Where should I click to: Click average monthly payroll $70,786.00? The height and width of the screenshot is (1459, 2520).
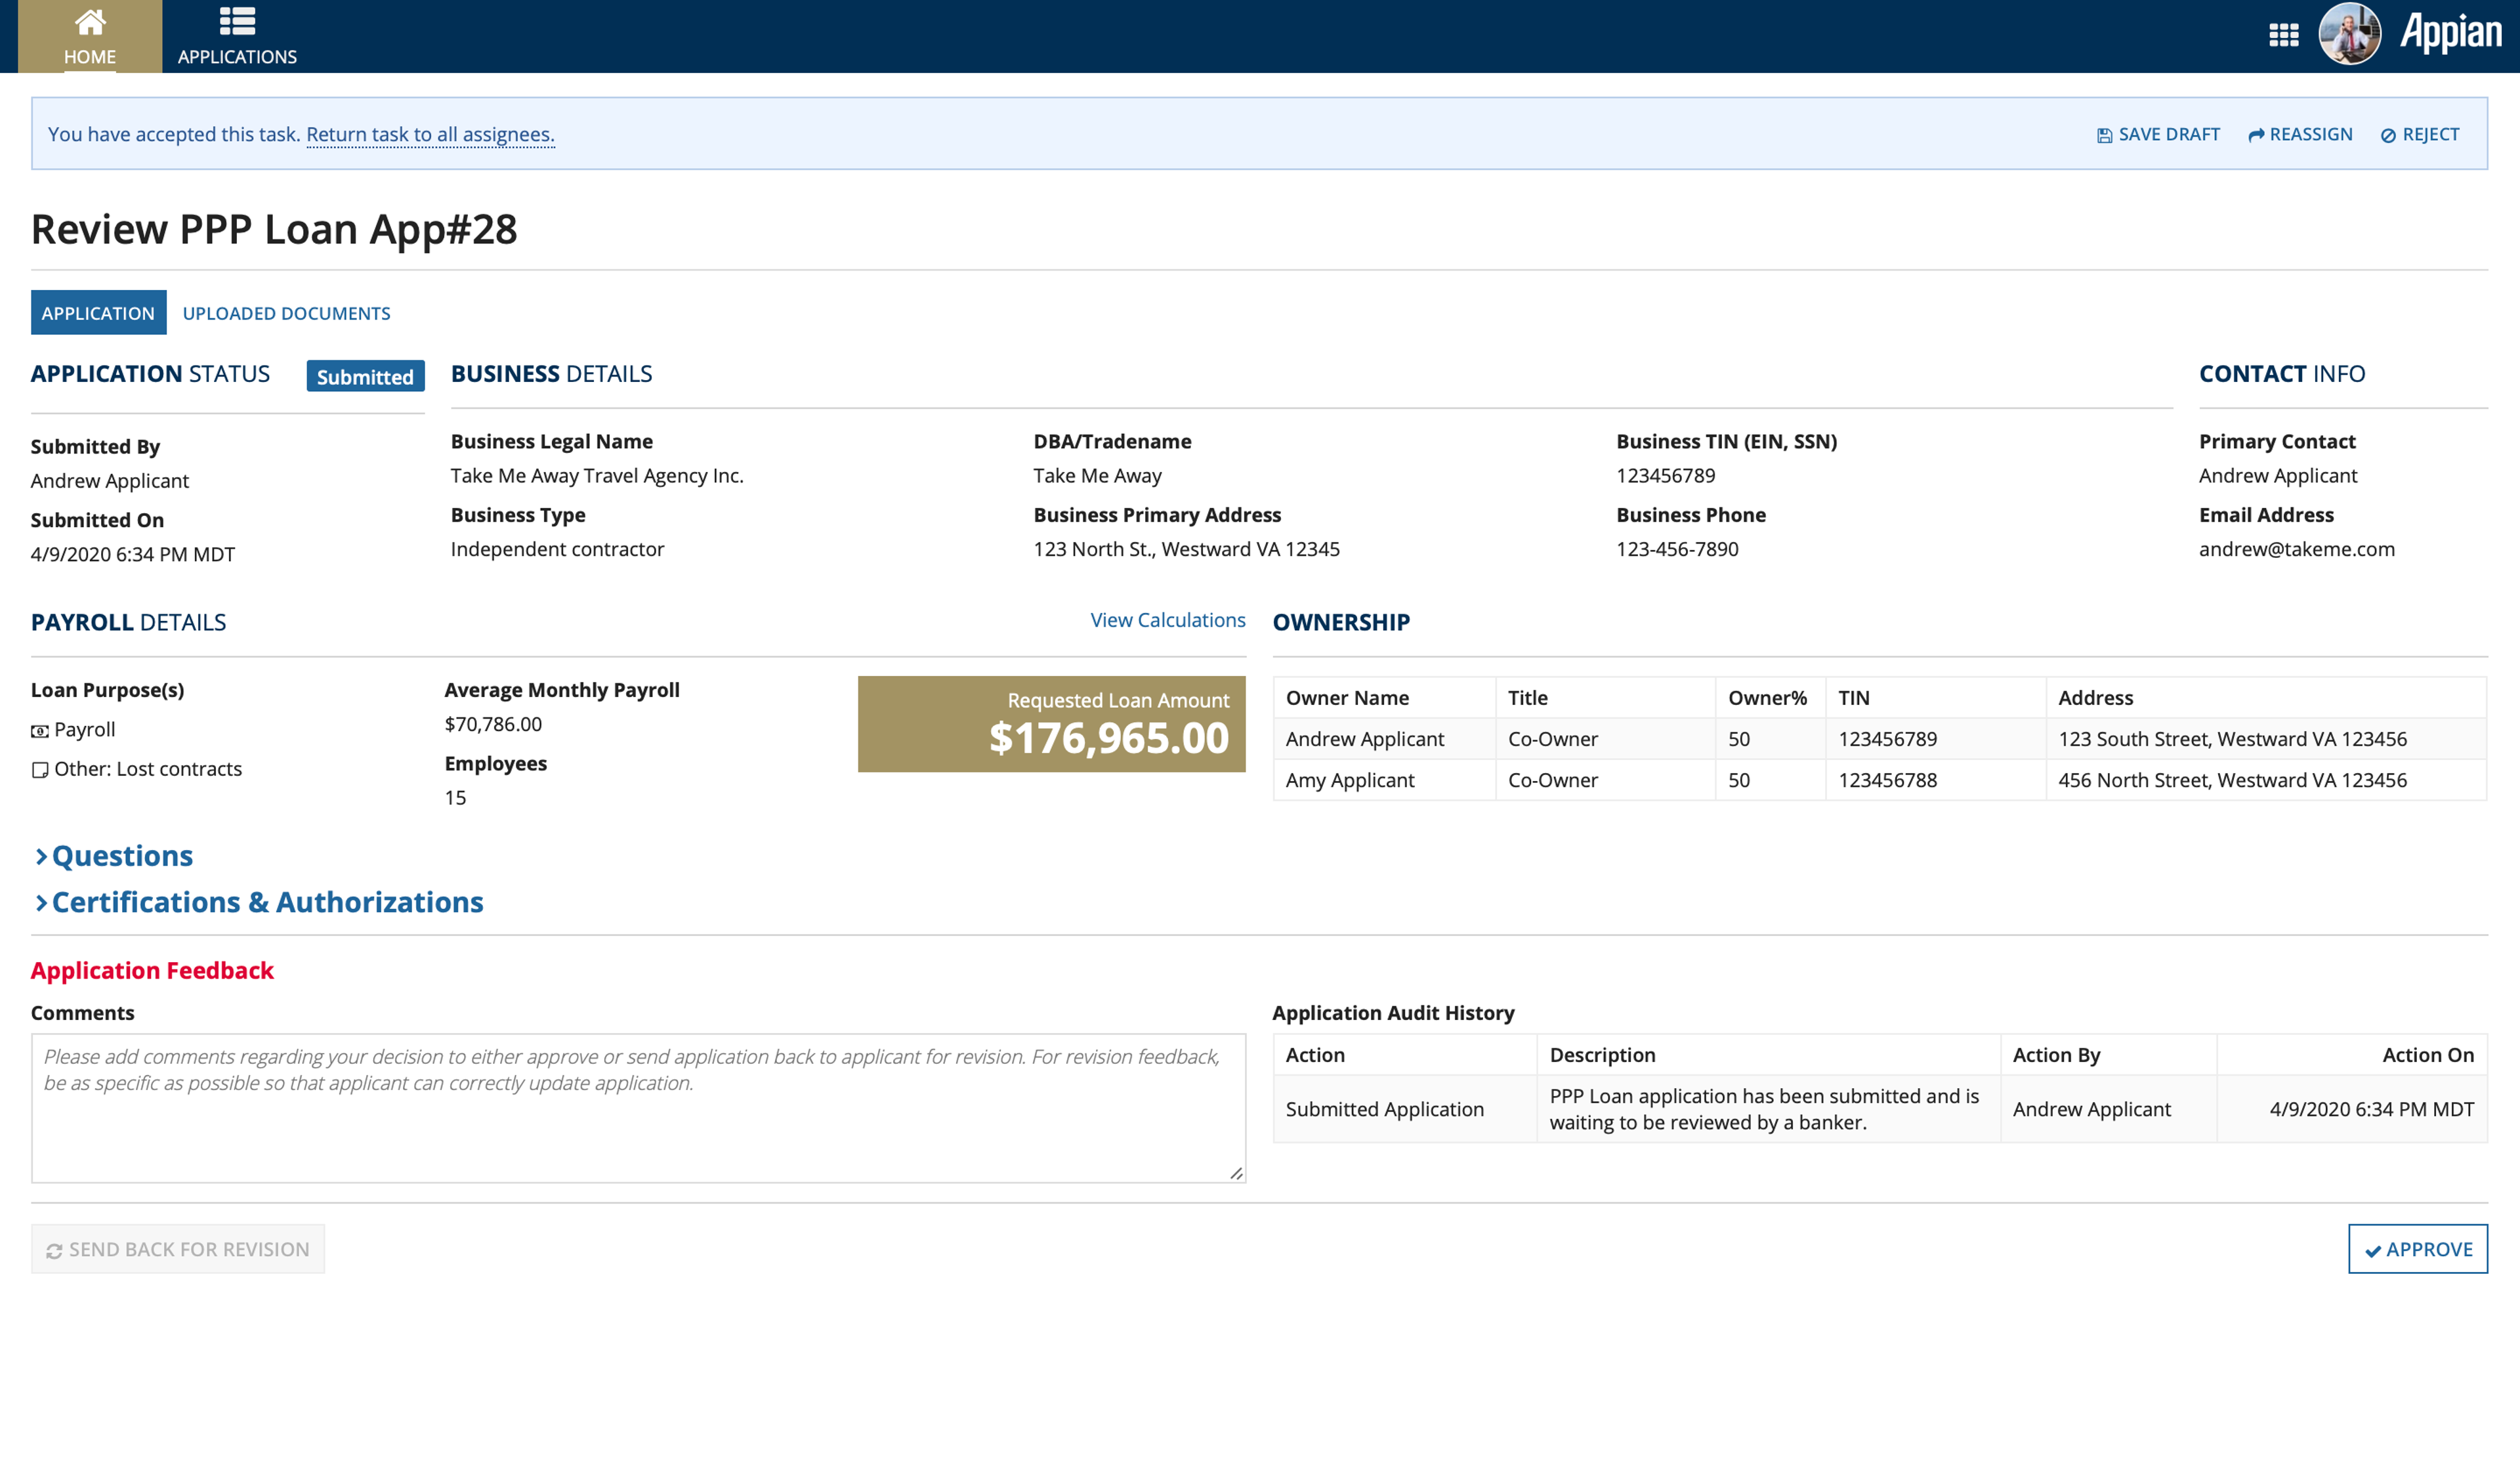coord(493,724)
